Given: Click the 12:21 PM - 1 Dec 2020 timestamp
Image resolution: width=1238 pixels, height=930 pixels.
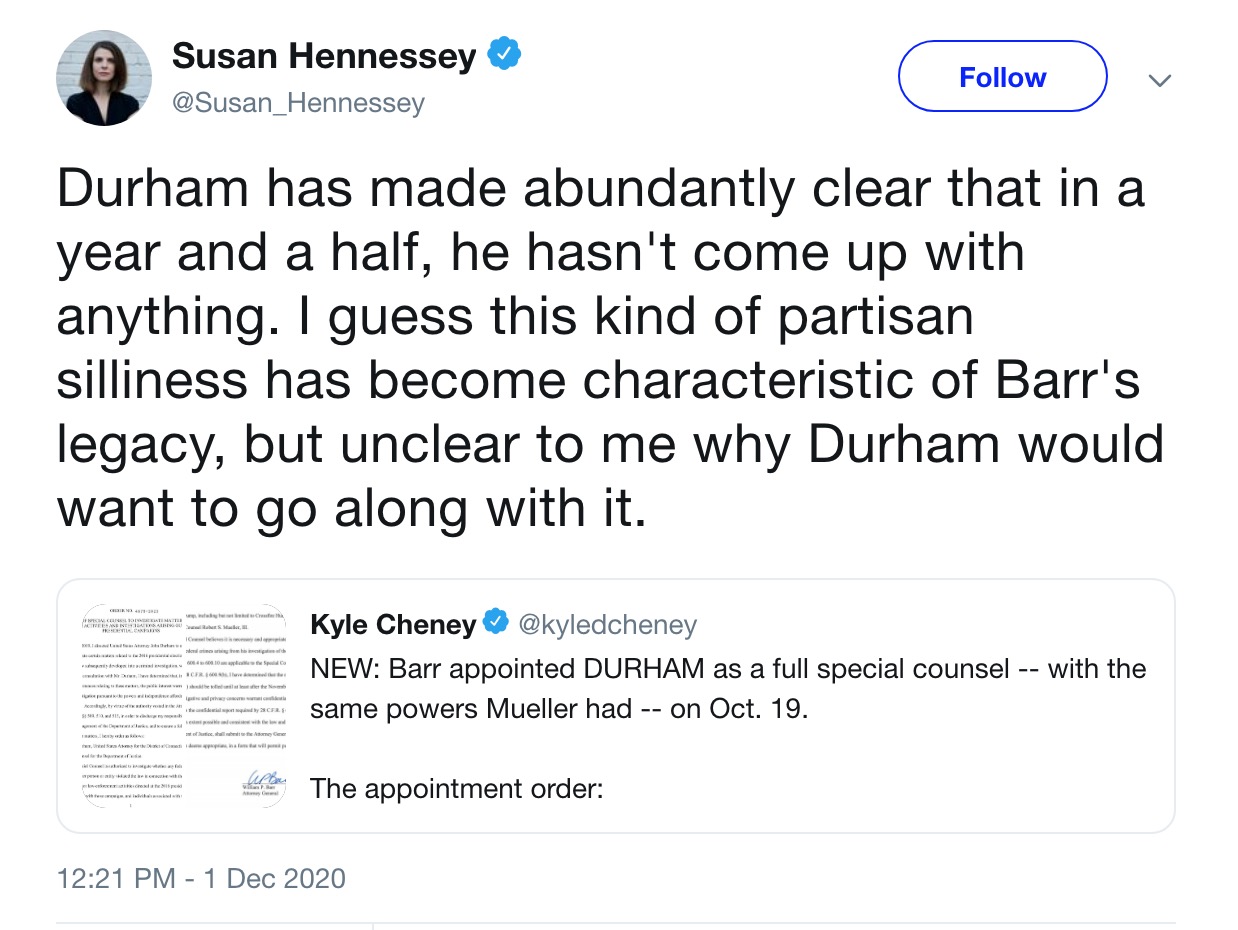Looking at the screenshot, I should (x=201, y=879).
